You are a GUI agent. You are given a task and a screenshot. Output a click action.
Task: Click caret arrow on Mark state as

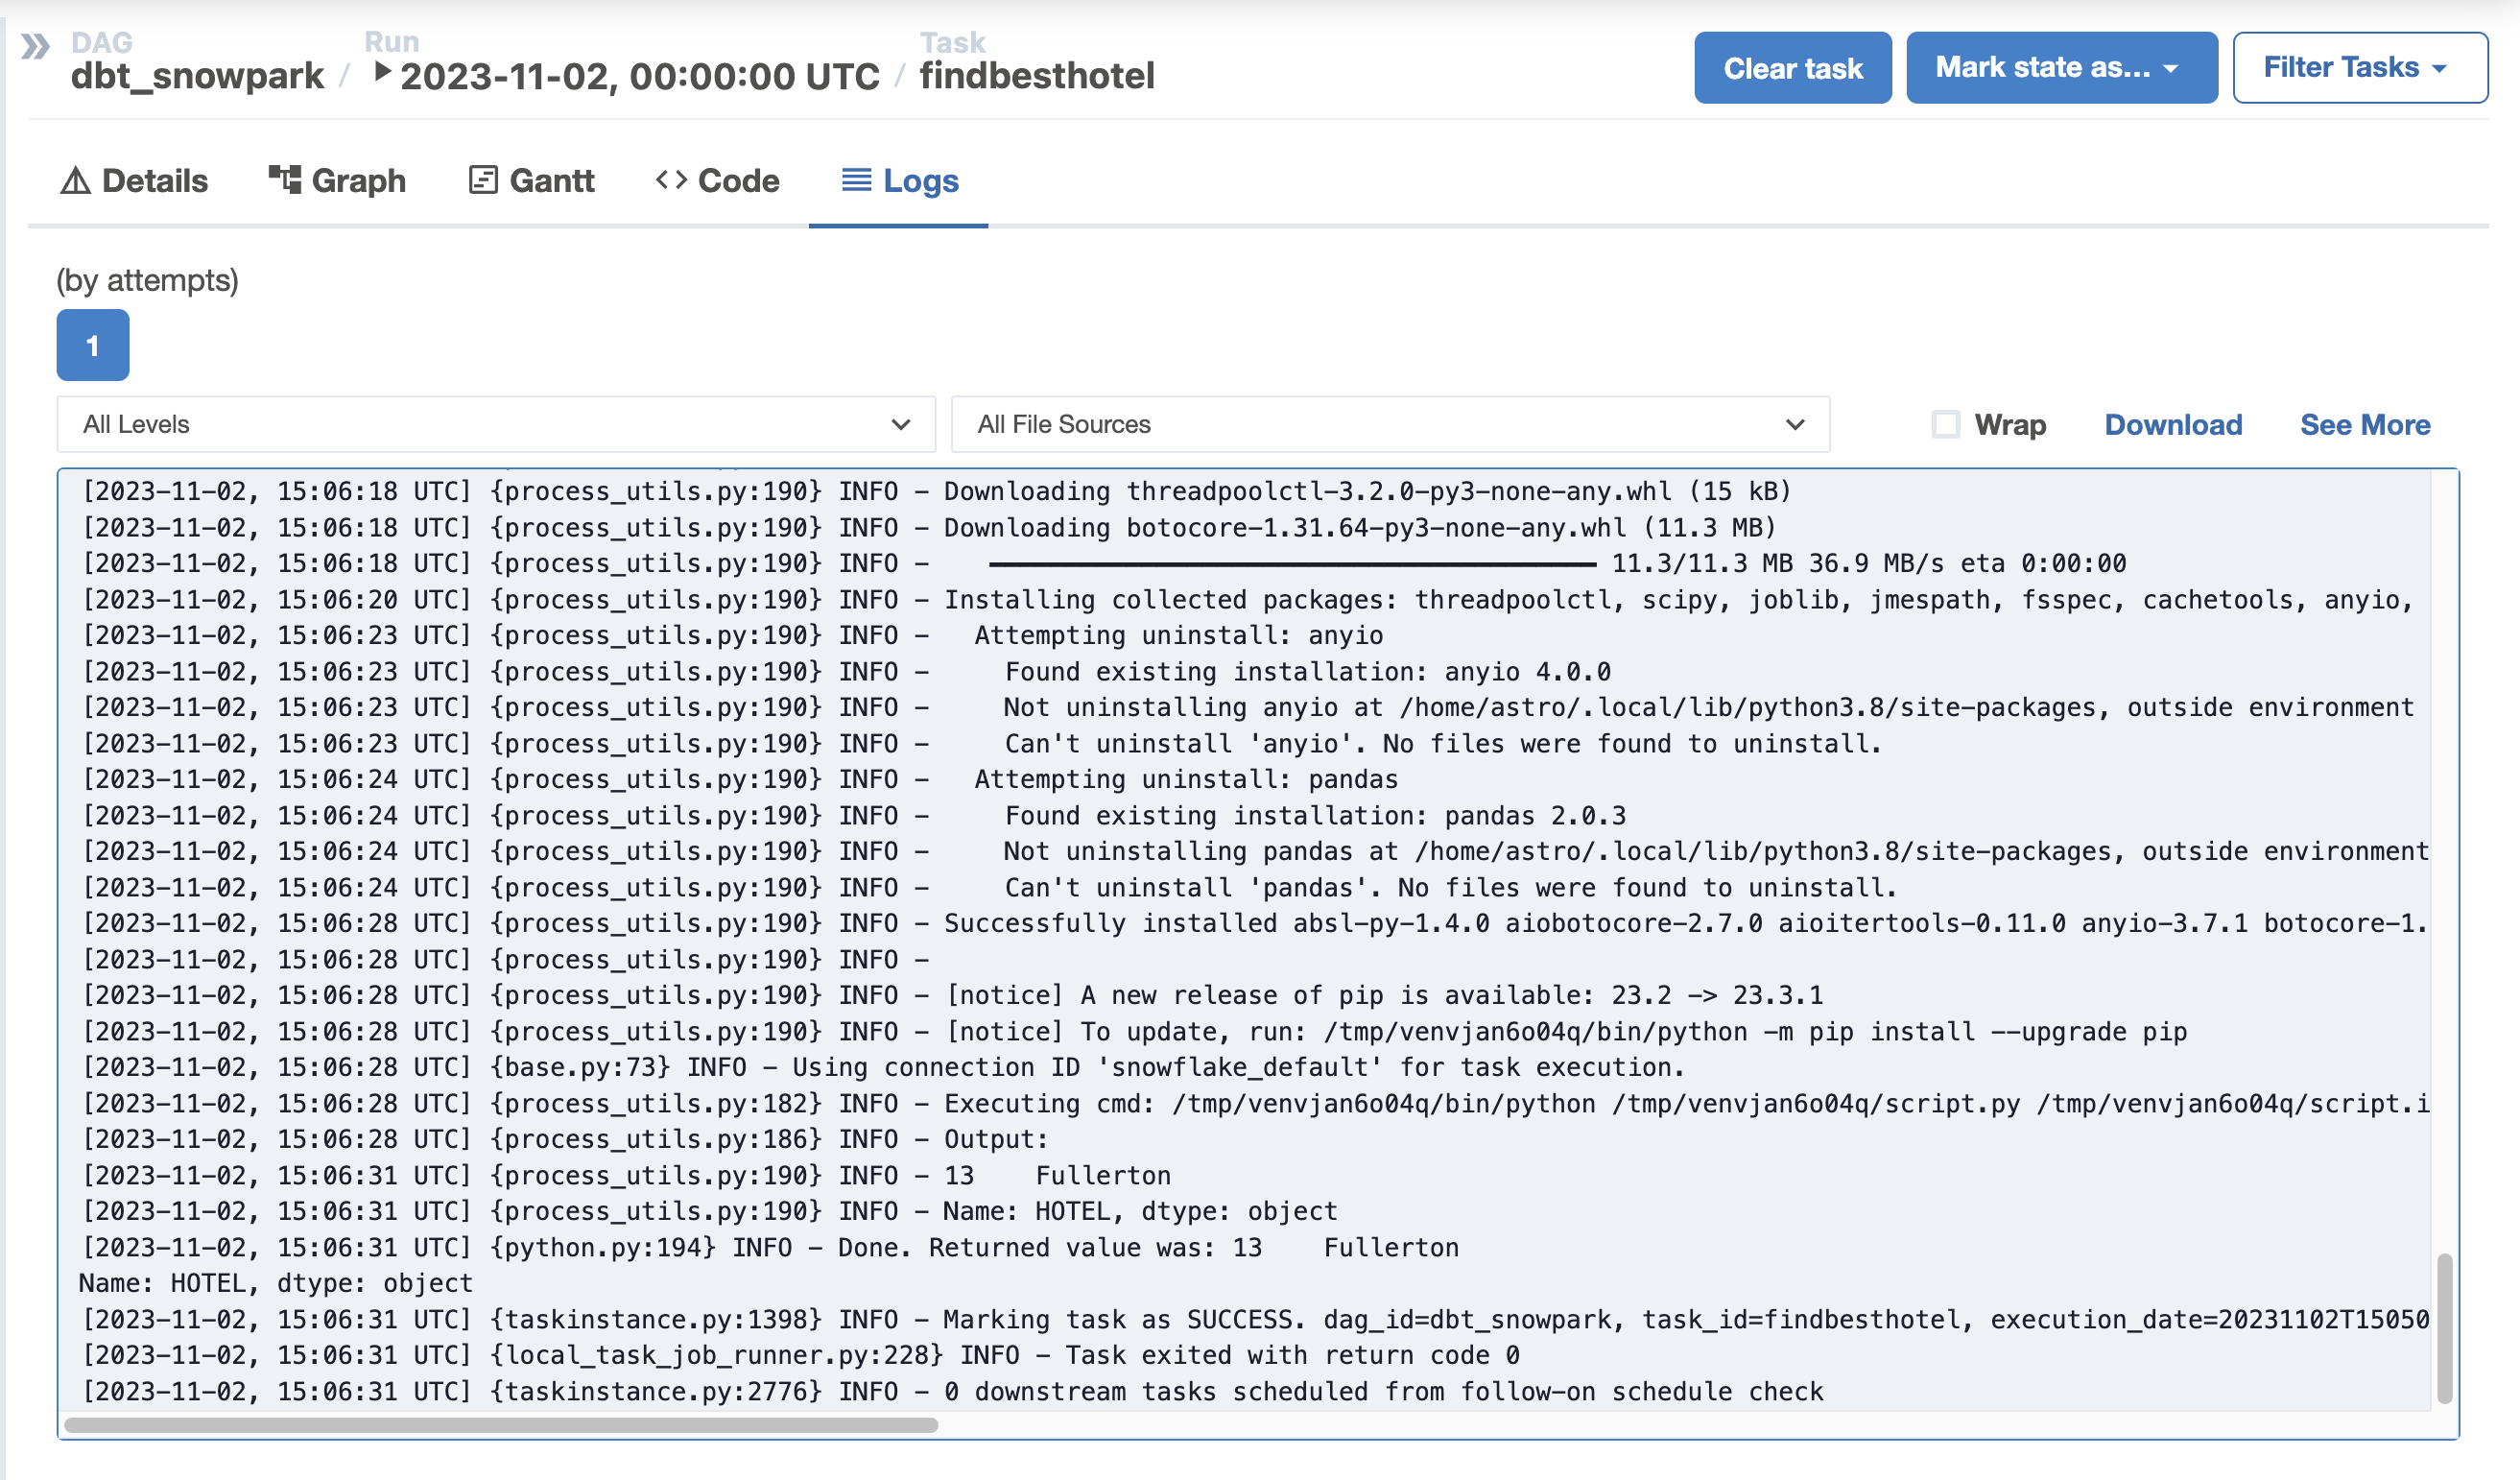pyautogui.click(x=2170, y=69)
